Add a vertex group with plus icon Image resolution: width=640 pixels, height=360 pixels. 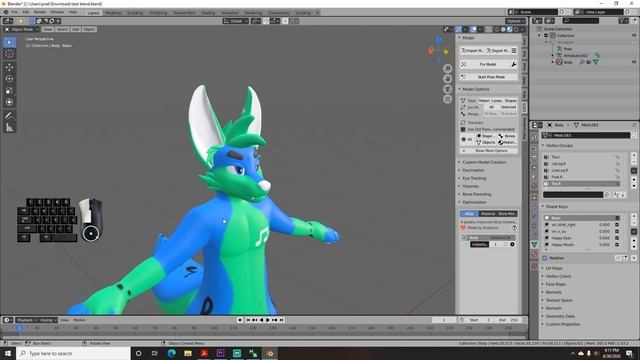coord(634,156)
